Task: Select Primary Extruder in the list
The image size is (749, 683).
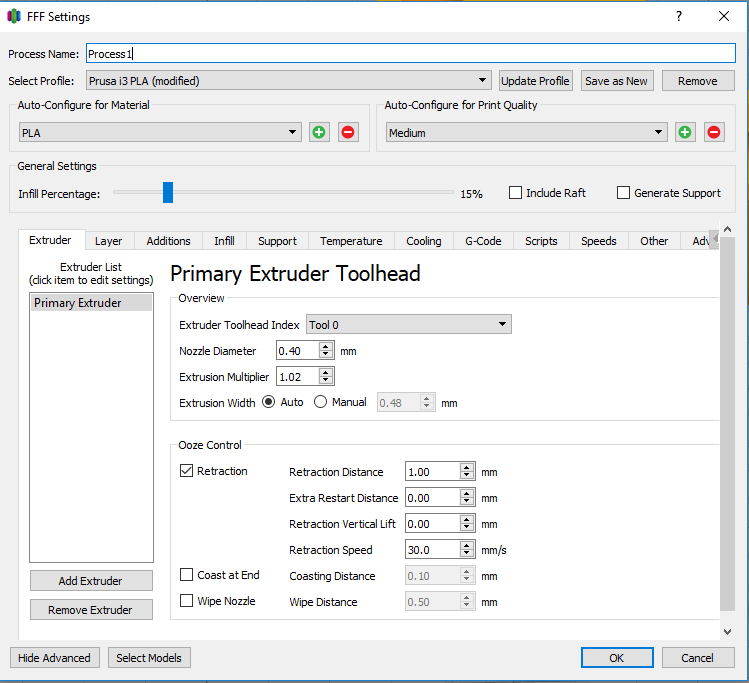Action: [91, 303]
